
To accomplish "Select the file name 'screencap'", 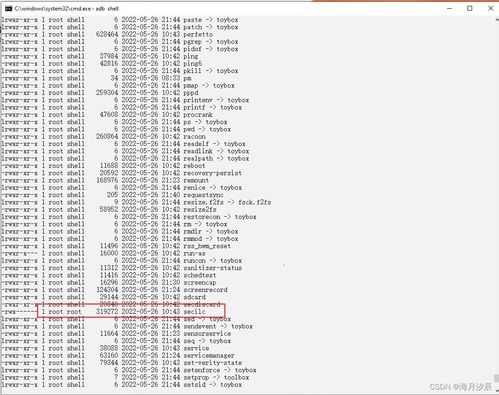I will (200, 283).
